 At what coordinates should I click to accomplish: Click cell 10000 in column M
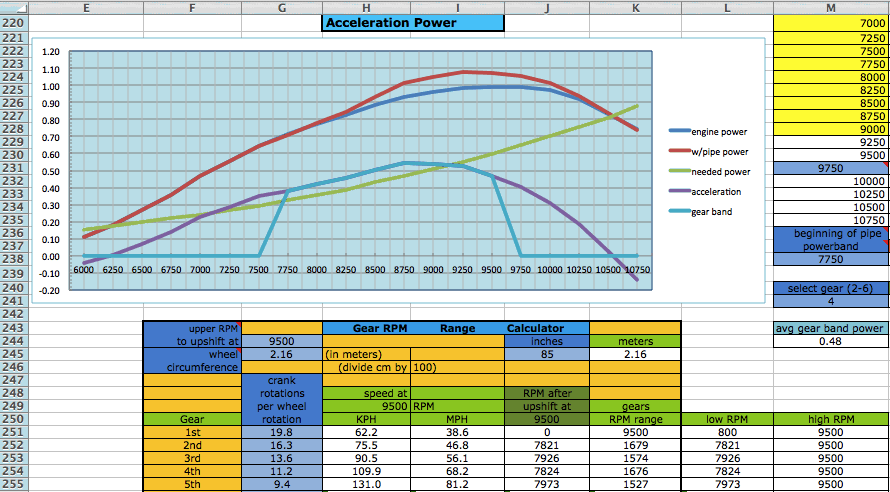point(832,181)
